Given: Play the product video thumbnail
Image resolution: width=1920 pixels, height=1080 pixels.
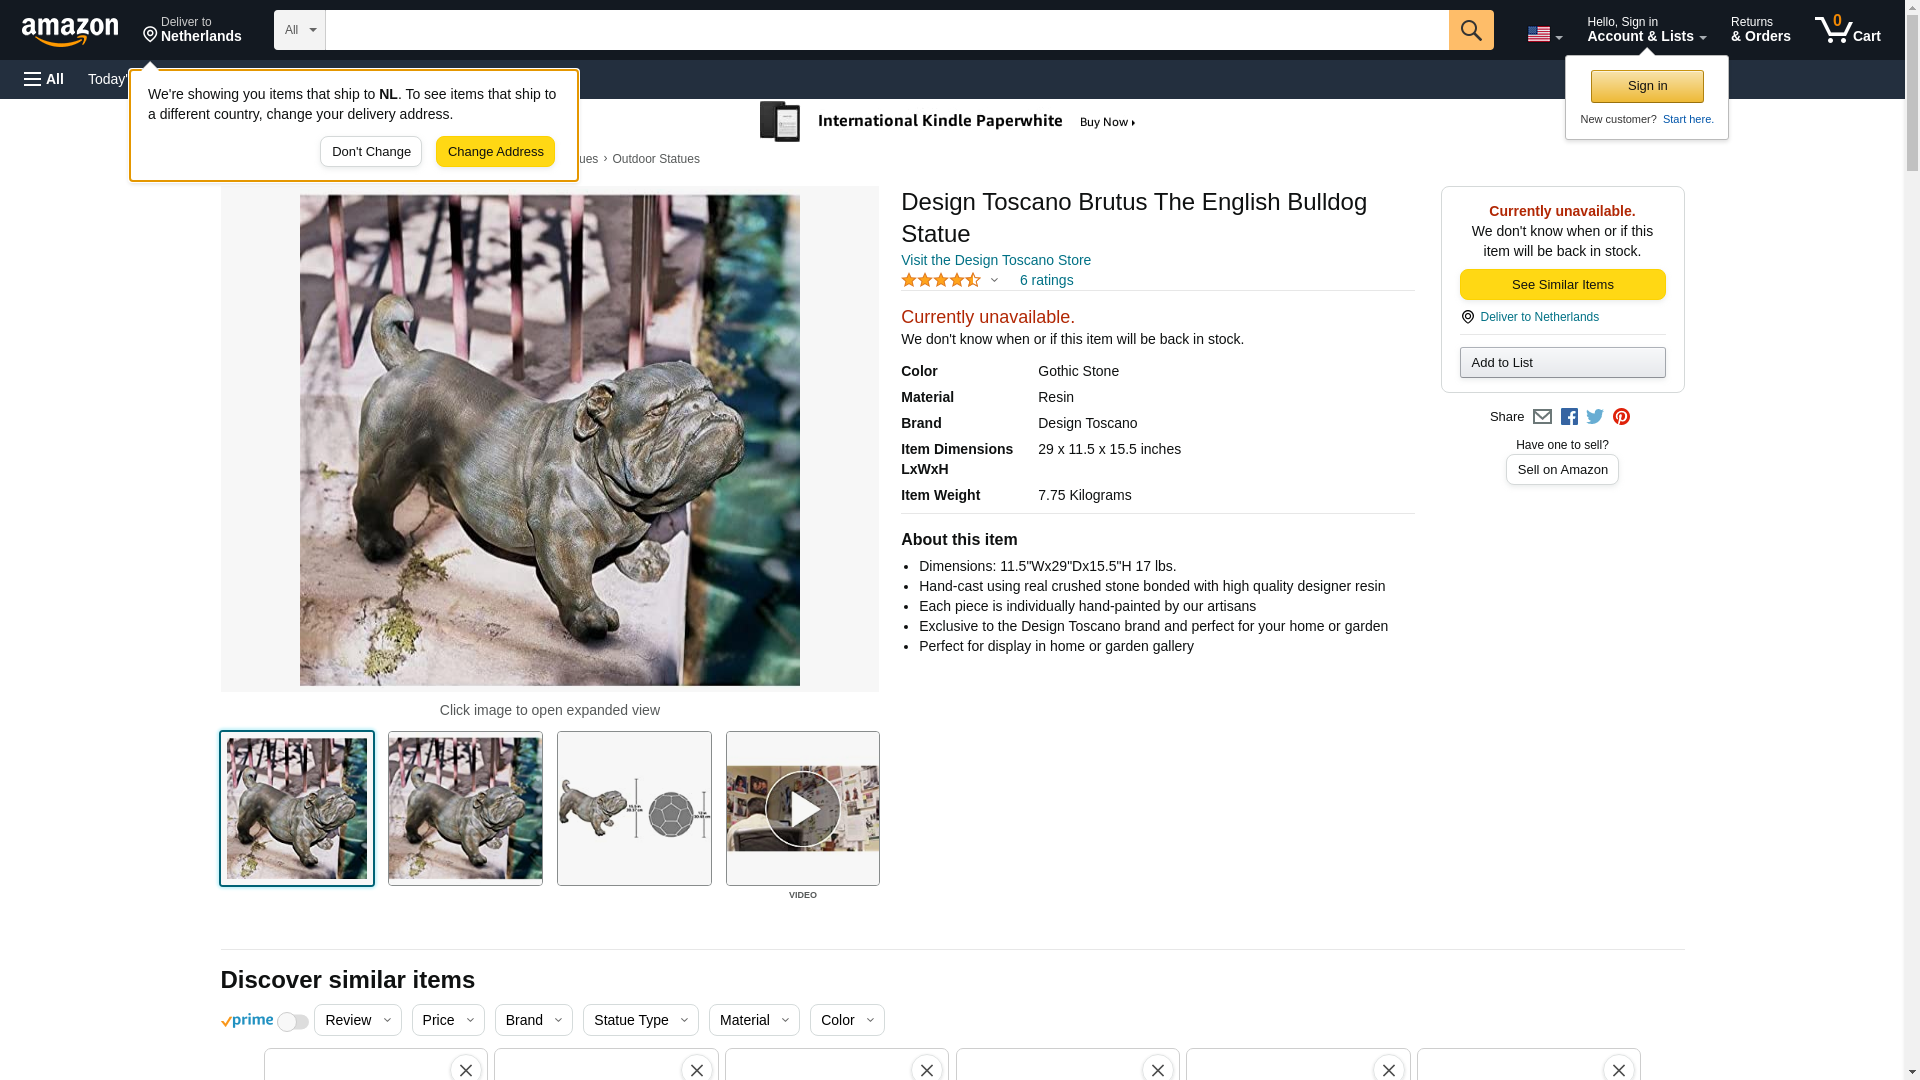Looking at the screenshot, I should tap(803, 808).
